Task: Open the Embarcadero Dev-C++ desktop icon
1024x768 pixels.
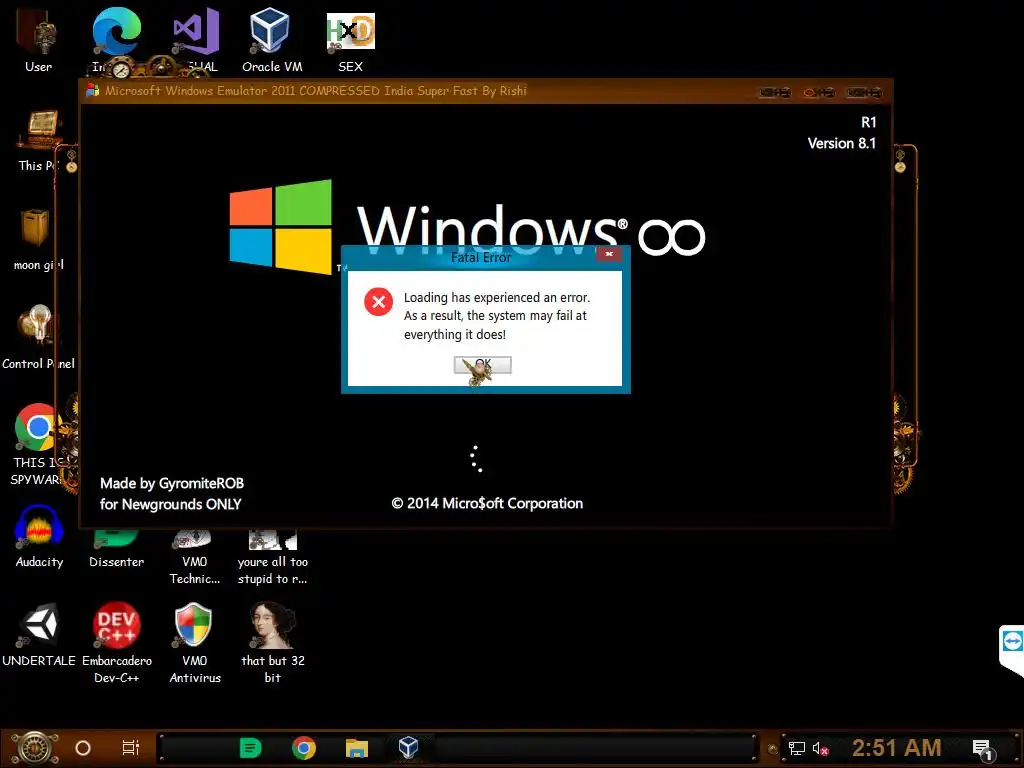Action: pos(116,643)
